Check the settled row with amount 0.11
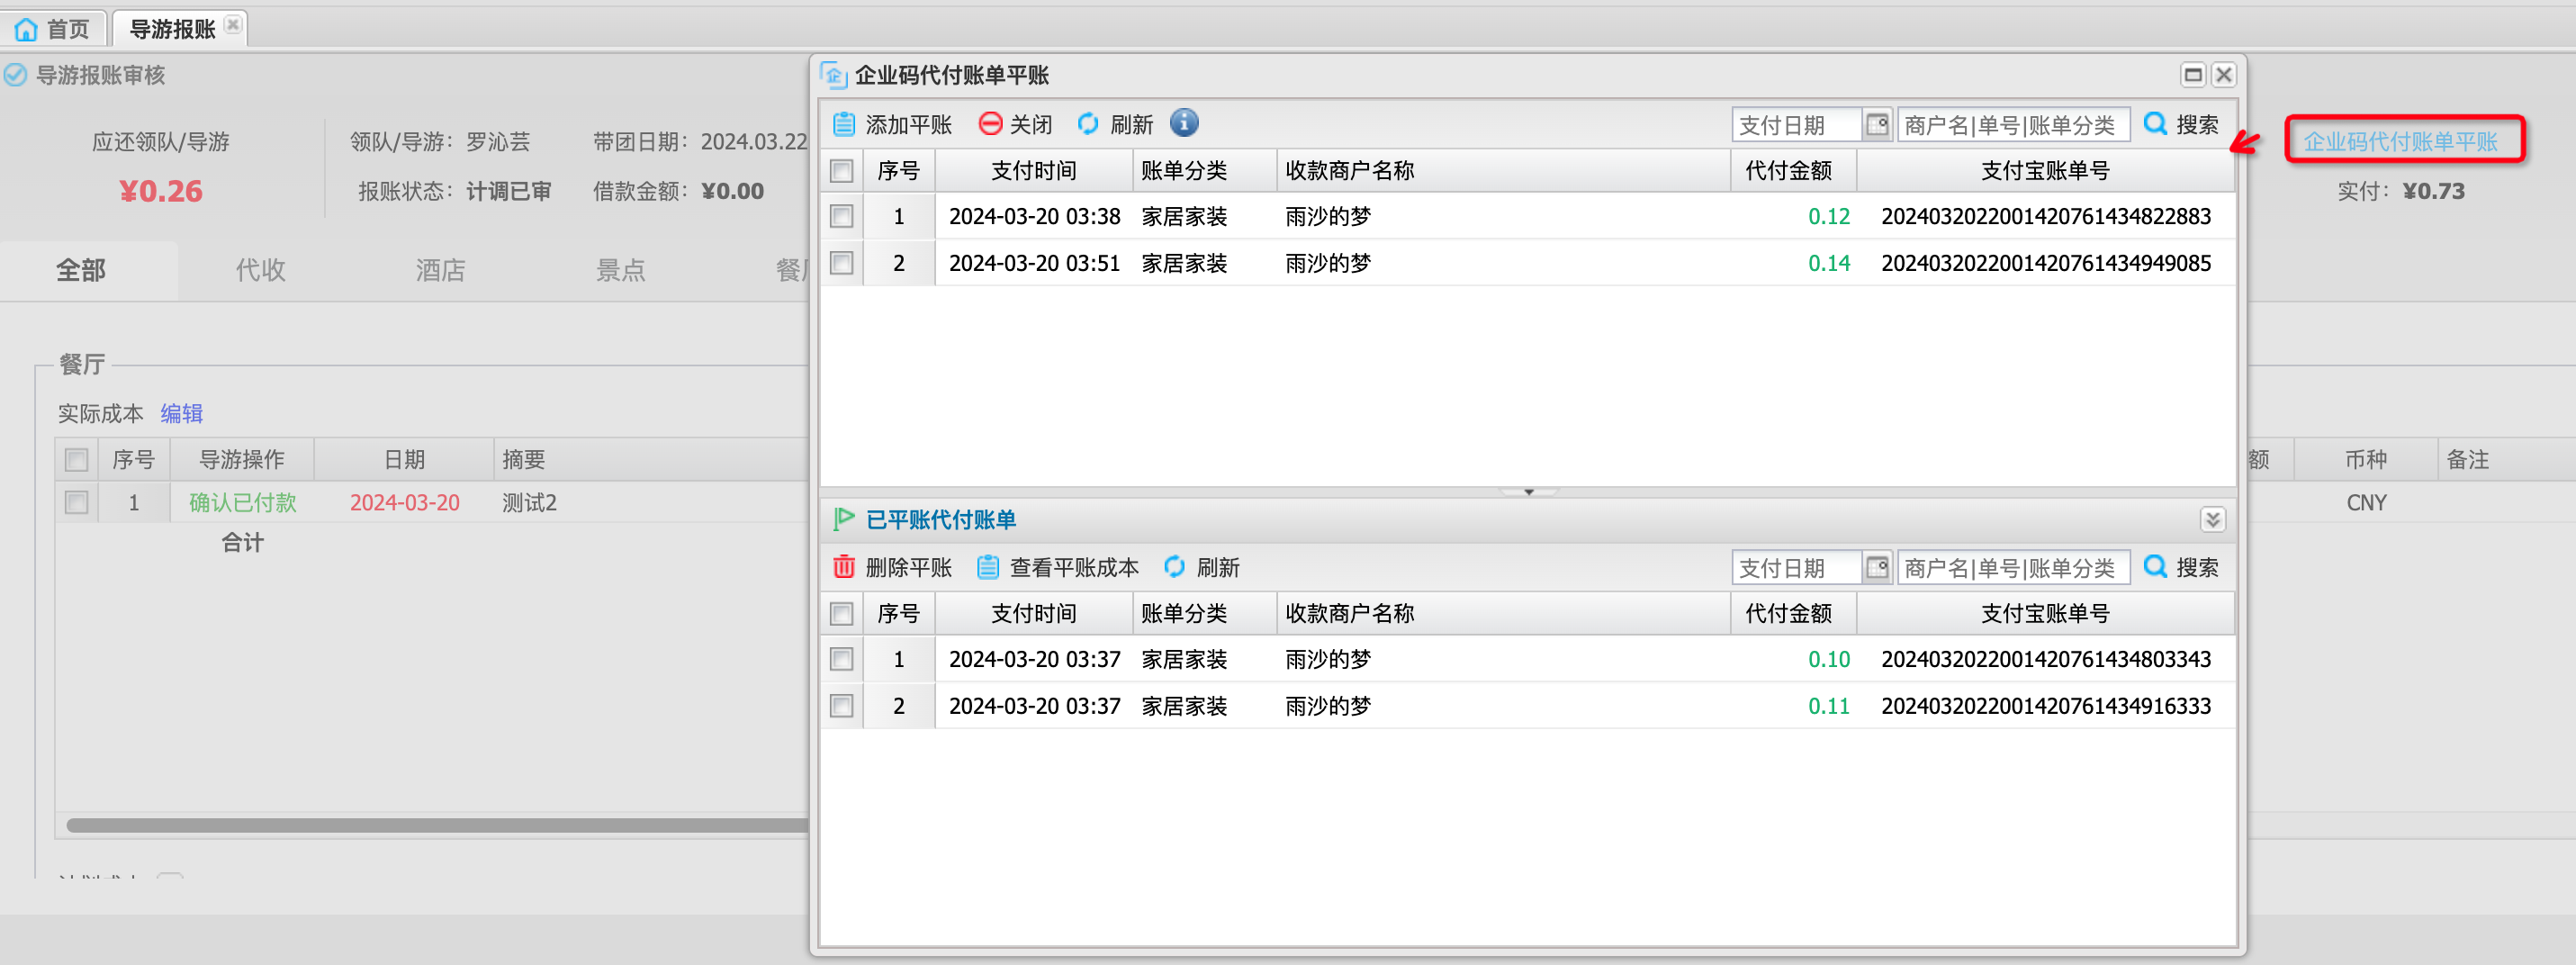 tap(842, 706)
